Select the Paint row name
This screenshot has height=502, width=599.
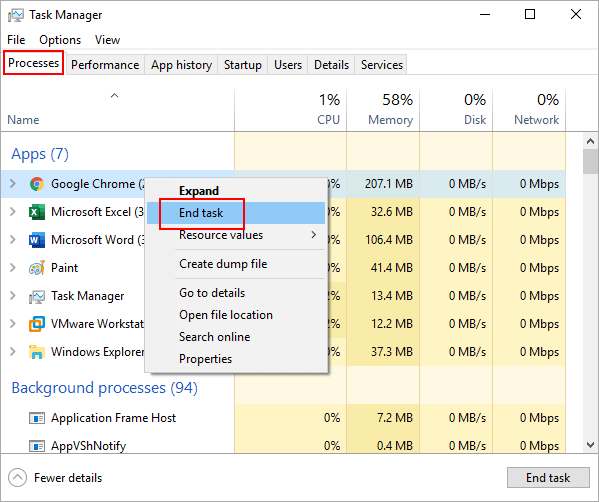[64, 268]
